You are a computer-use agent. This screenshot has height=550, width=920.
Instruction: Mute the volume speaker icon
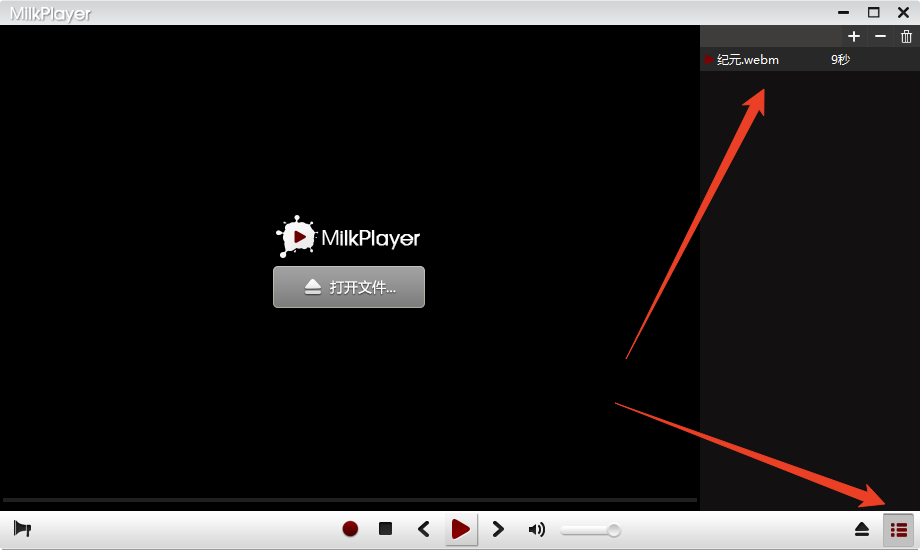coord(537,530)
